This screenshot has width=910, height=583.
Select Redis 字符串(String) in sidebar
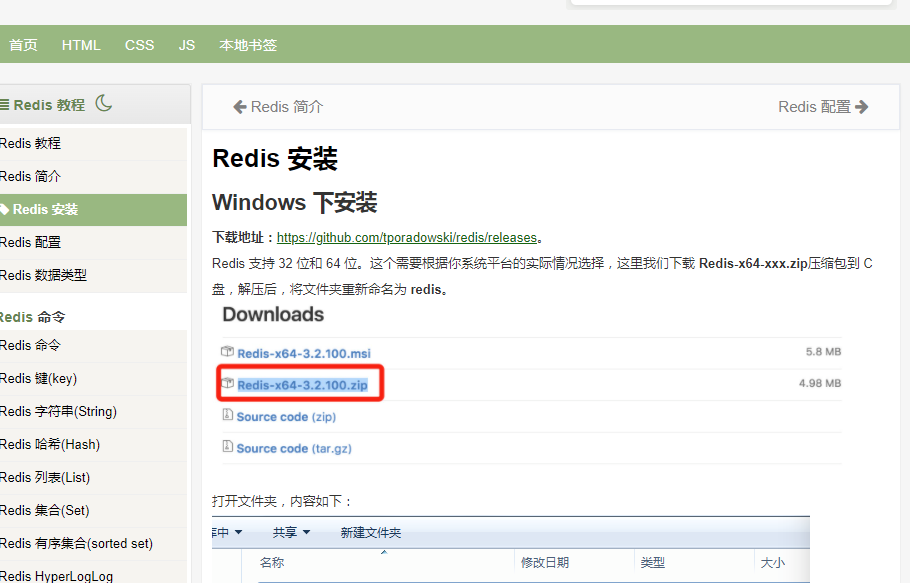pos(93,412)
